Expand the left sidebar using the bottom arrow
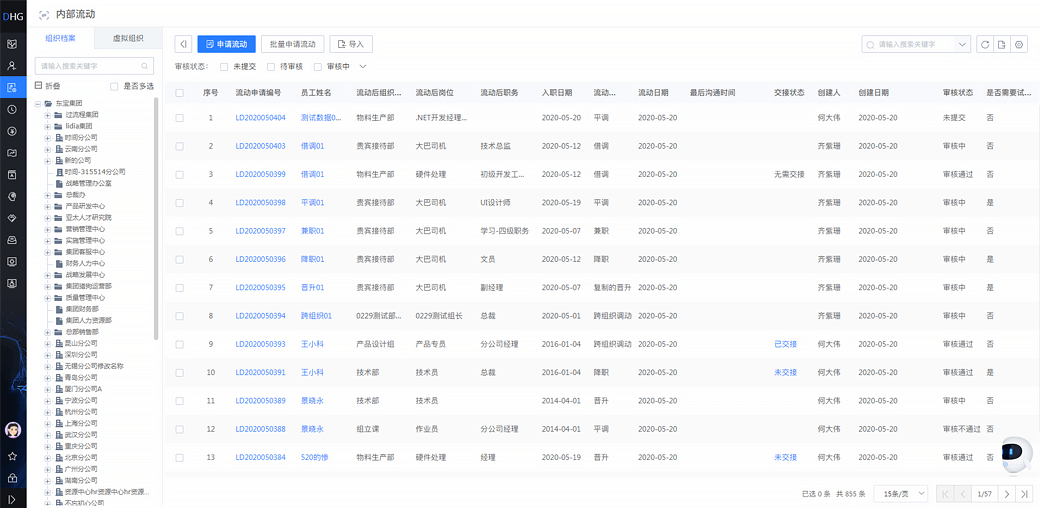Image resolution: width=1040 pixels, height=508 pixels. point(12,498)
